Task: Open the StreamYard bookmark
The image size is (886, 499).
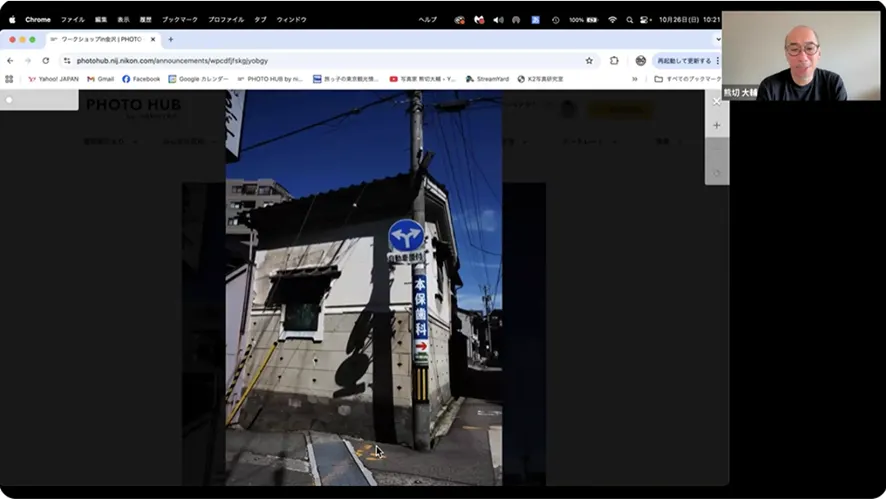Action: click(487, 79)
